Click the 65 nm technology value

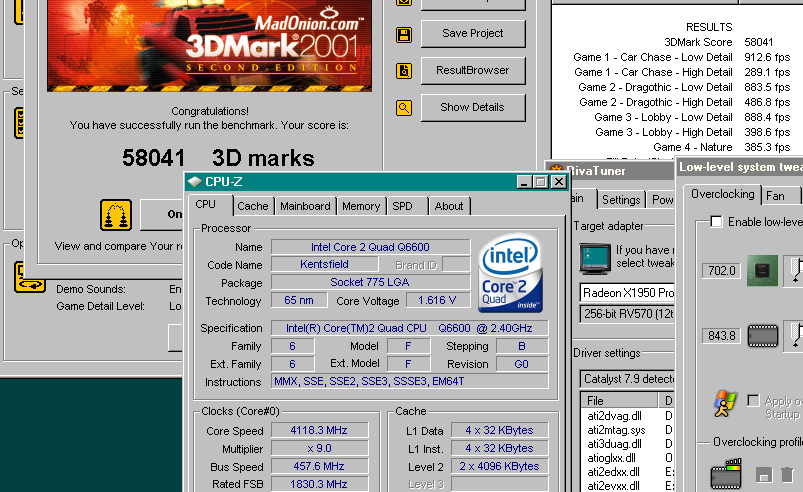299,300
